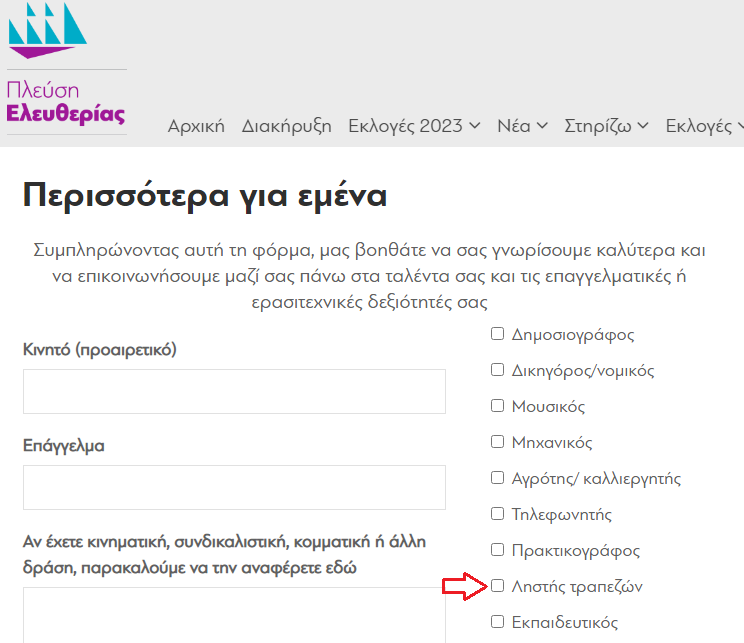Check the Αγρότης/καλλιεργητής option
The height and width of the screenshot is (643, 744).
497,478
